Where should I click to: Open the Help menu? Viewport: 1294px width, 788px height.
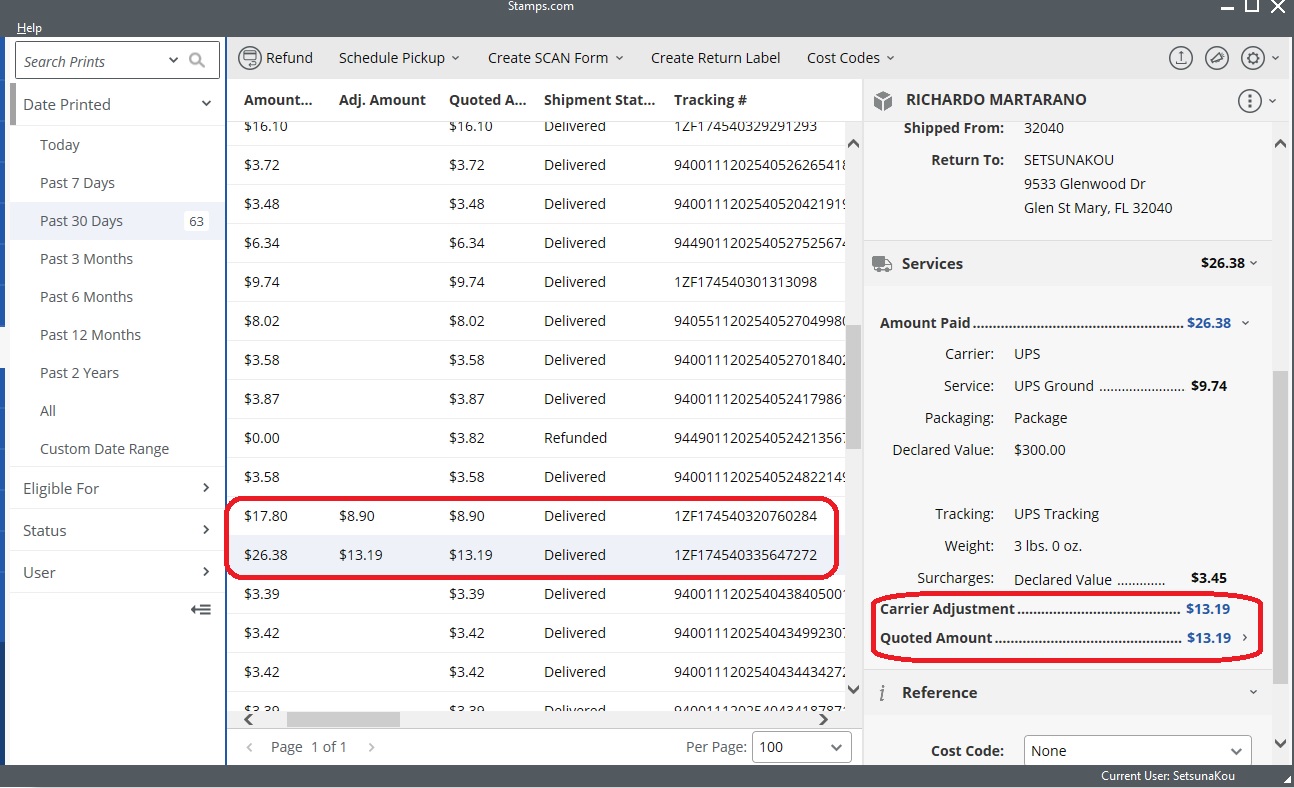(29, 28)
